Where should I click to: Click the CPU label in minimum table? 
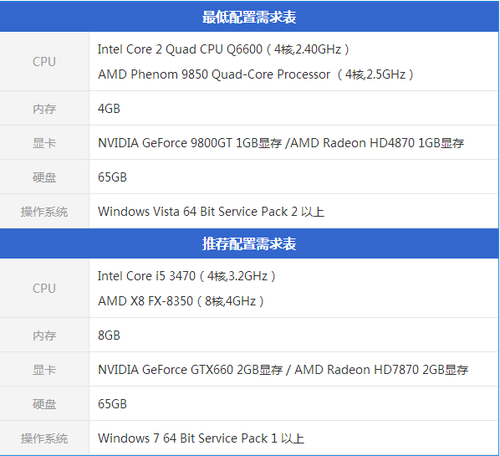44,62
